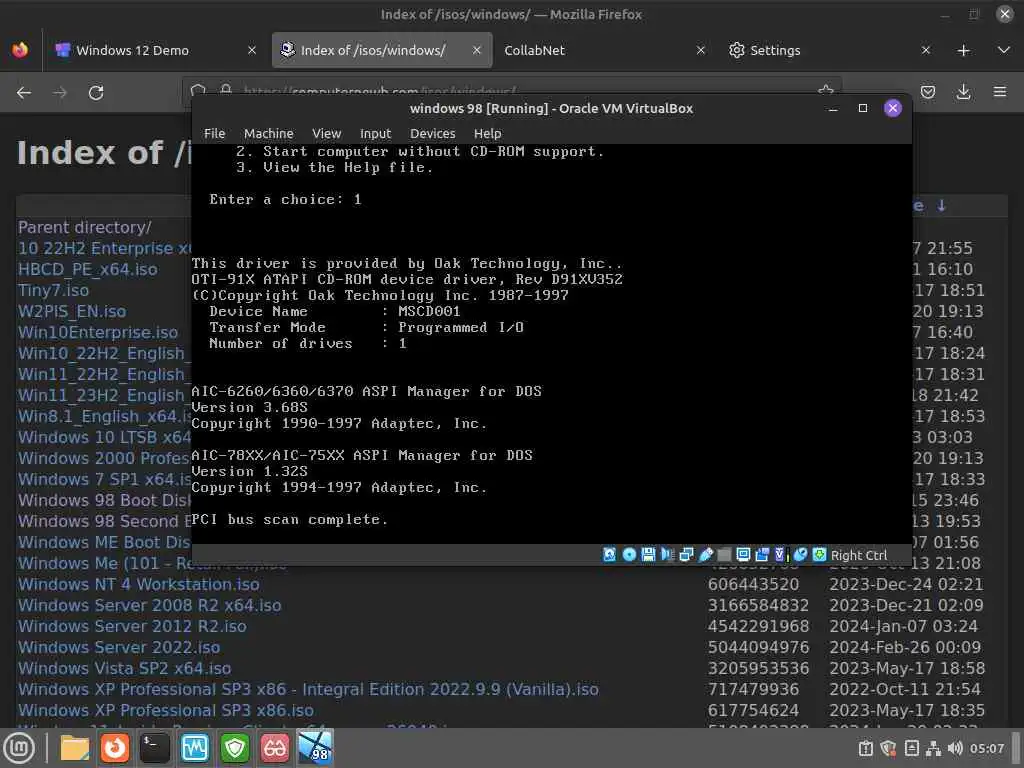Screen dimensions: 1024x768
Task: Open Windows Server 2022.iso link
Action: (x=119, y=647)
